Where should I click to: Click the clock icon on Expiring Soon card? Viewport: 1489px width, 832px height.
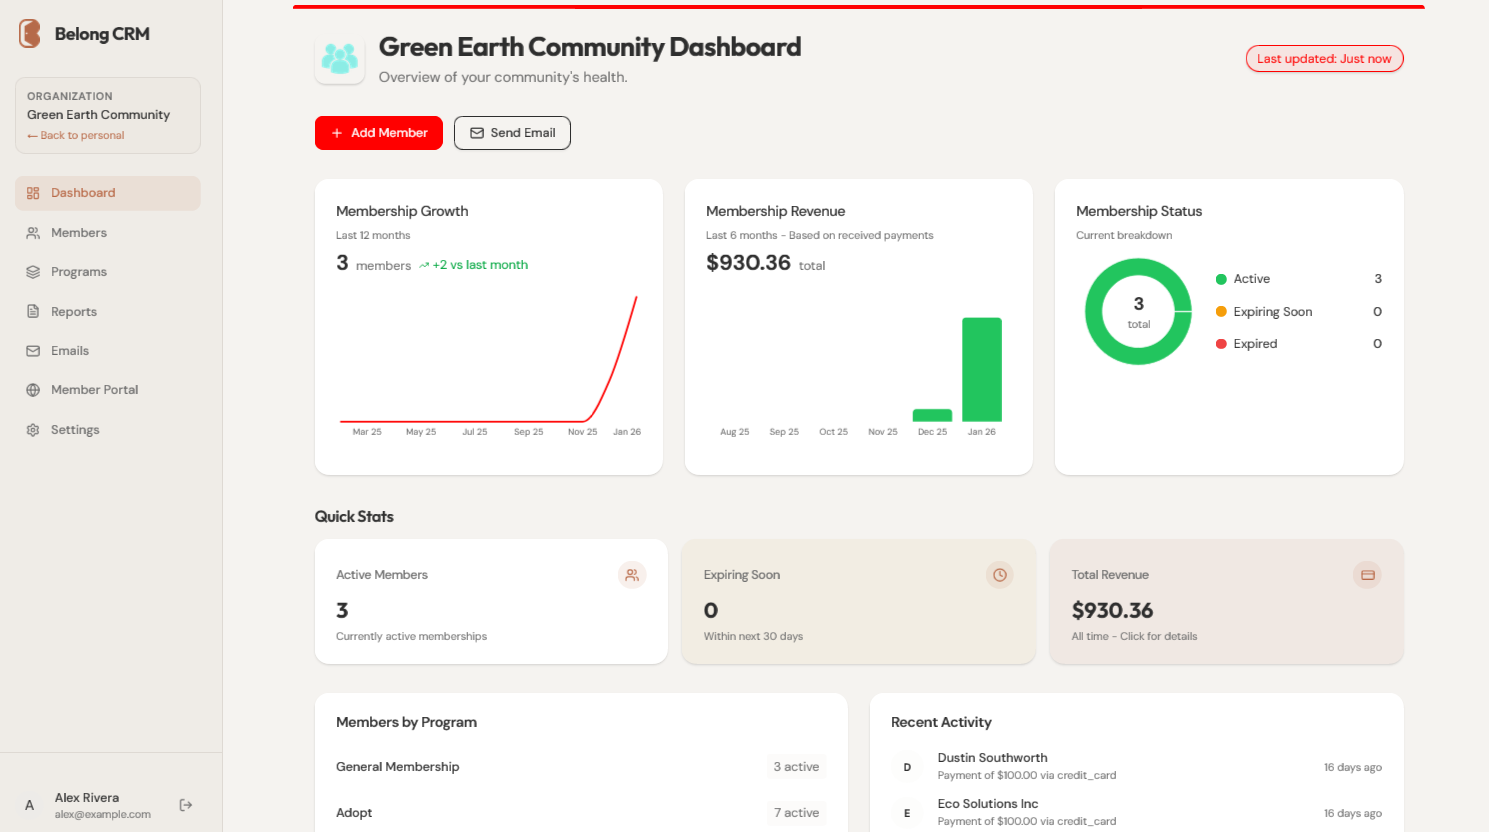pos(999,575)
